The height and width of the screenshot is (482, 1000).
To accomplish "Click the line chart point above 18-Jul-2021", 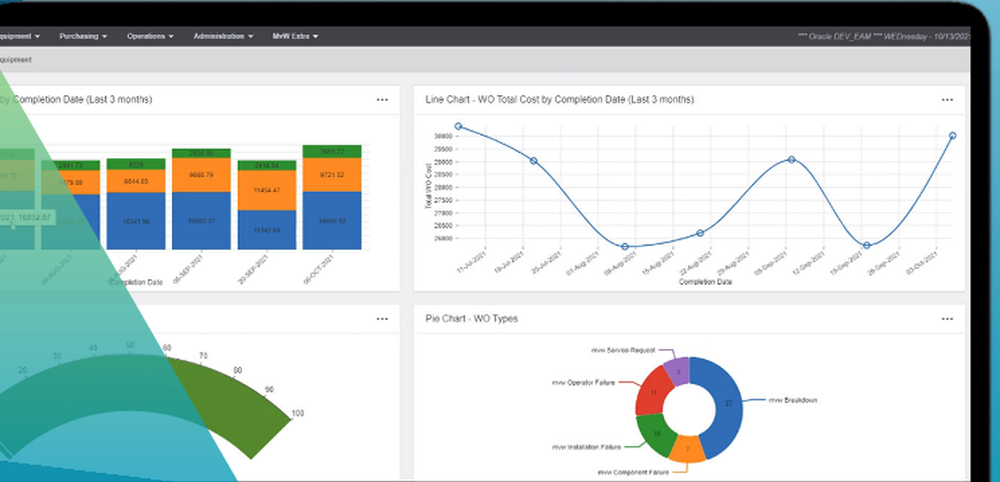I will click(534, 161).
